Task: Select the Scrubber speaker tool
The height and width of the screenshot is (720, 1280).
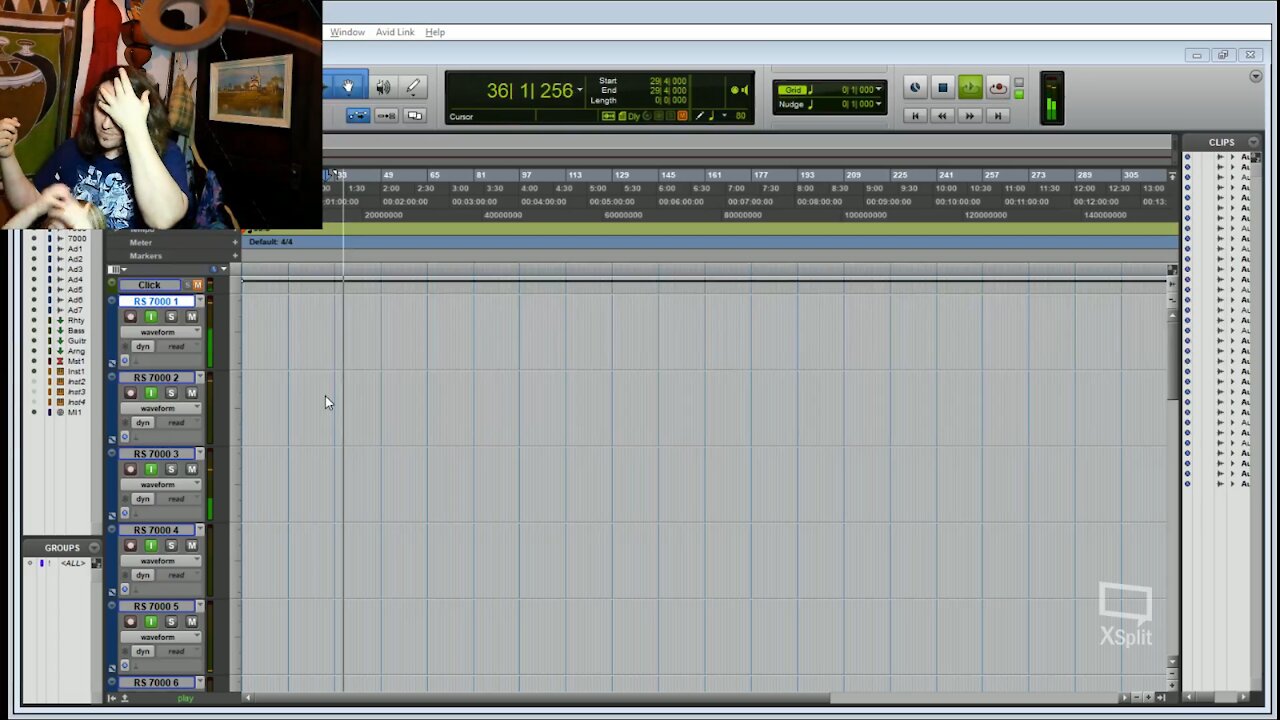Action: (382, 87)
